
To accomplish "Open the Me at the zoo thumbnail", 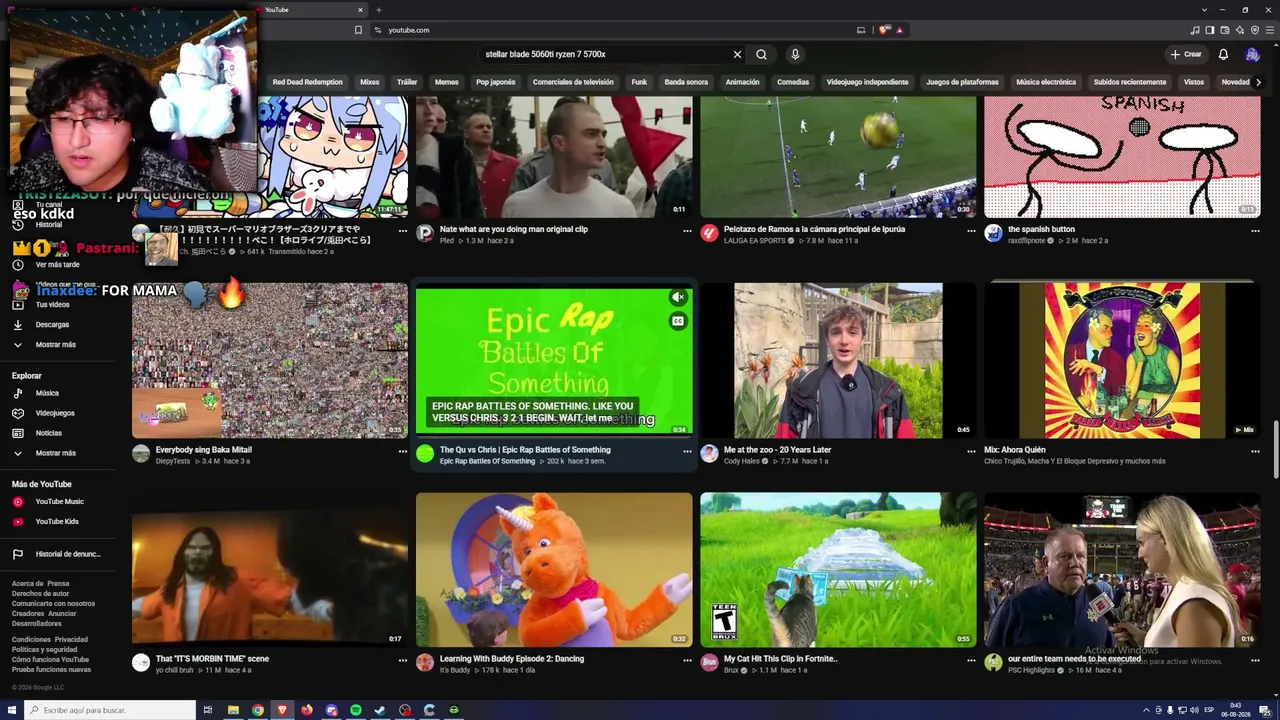I will tap(838, 361).
